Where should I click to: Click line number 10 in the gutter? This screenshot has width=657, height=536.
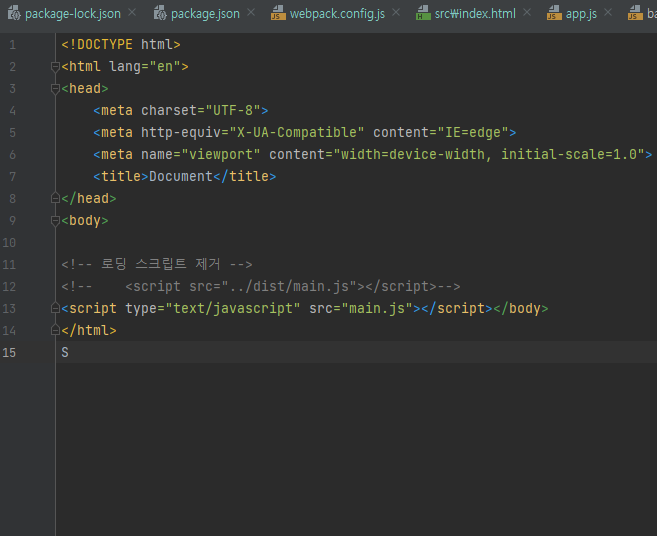click(9, 243)
